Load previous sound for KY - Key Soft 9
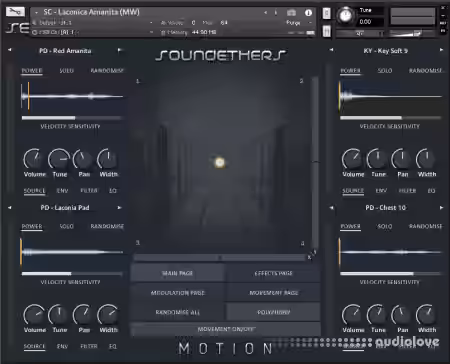 [x=331, y=50]
